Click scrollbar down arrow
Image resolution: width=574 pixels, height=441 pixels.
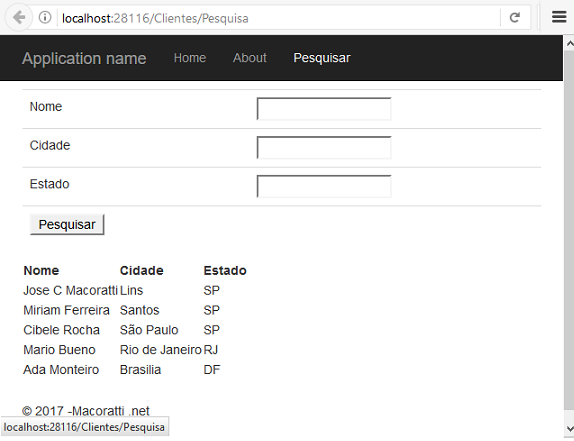tap(569, 429)
